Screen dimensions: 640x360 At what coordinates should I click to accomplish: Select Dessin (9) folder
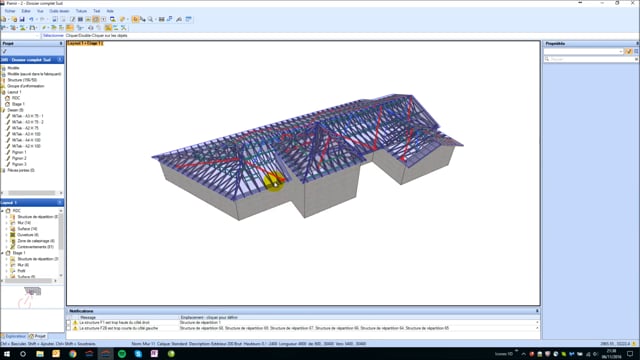(x=16, y=110)
